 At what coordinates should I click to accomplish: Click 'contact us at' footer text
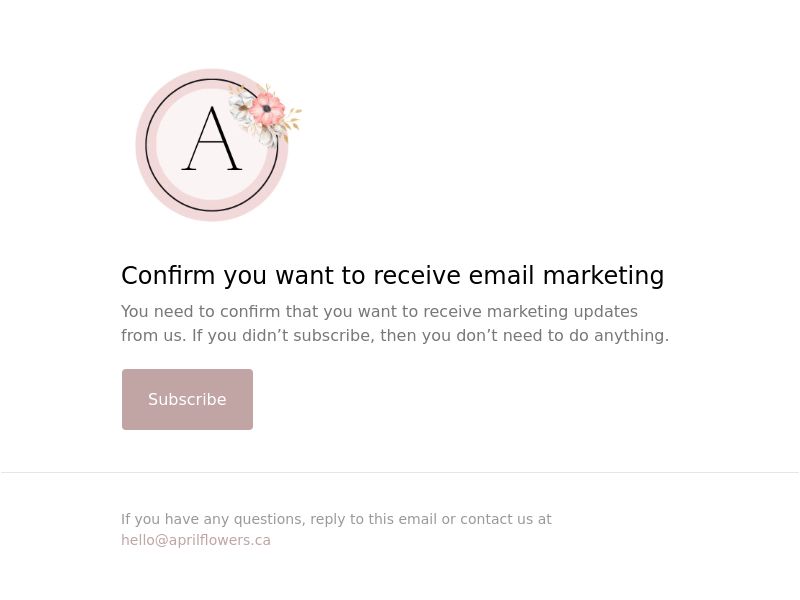[x=506, y=519]
